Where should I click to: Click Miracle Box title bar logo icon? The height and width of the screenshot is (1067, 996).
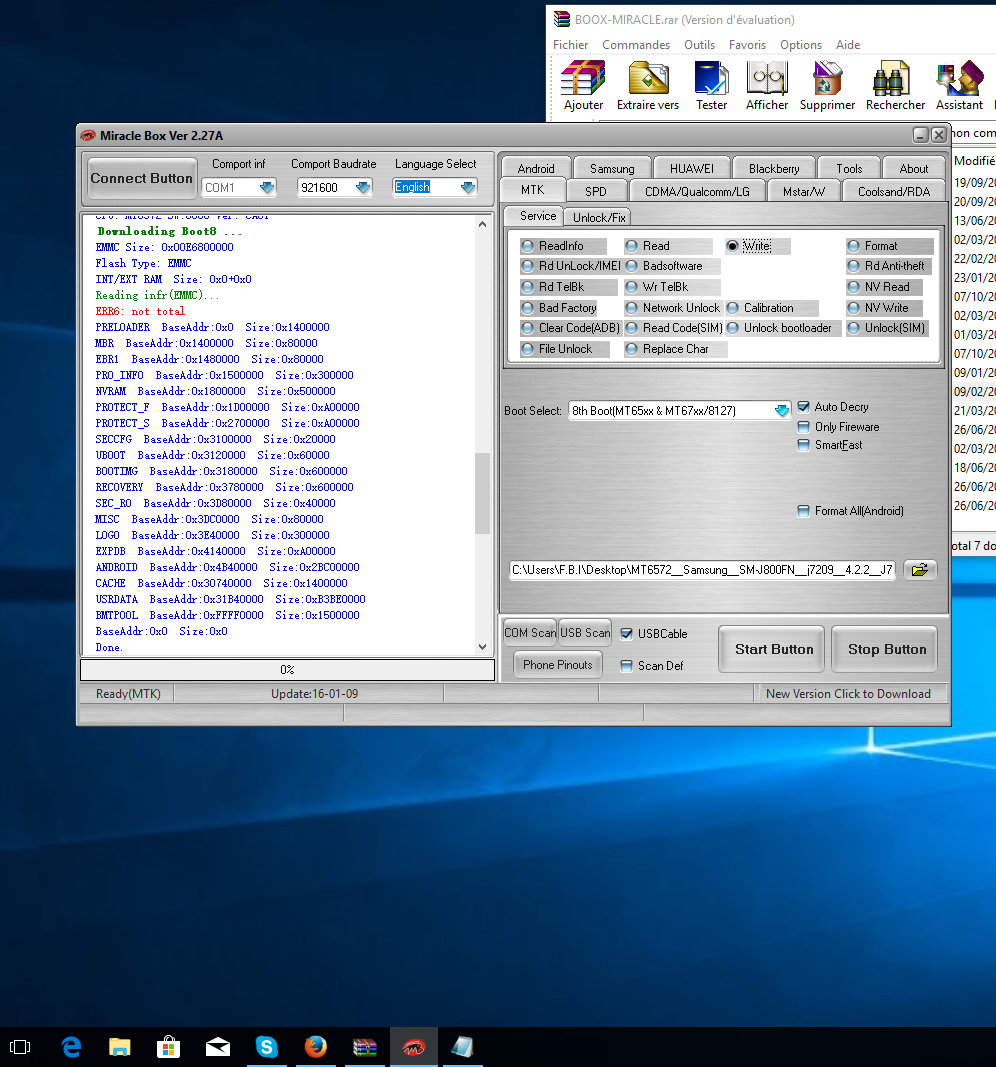coord(88,135)
